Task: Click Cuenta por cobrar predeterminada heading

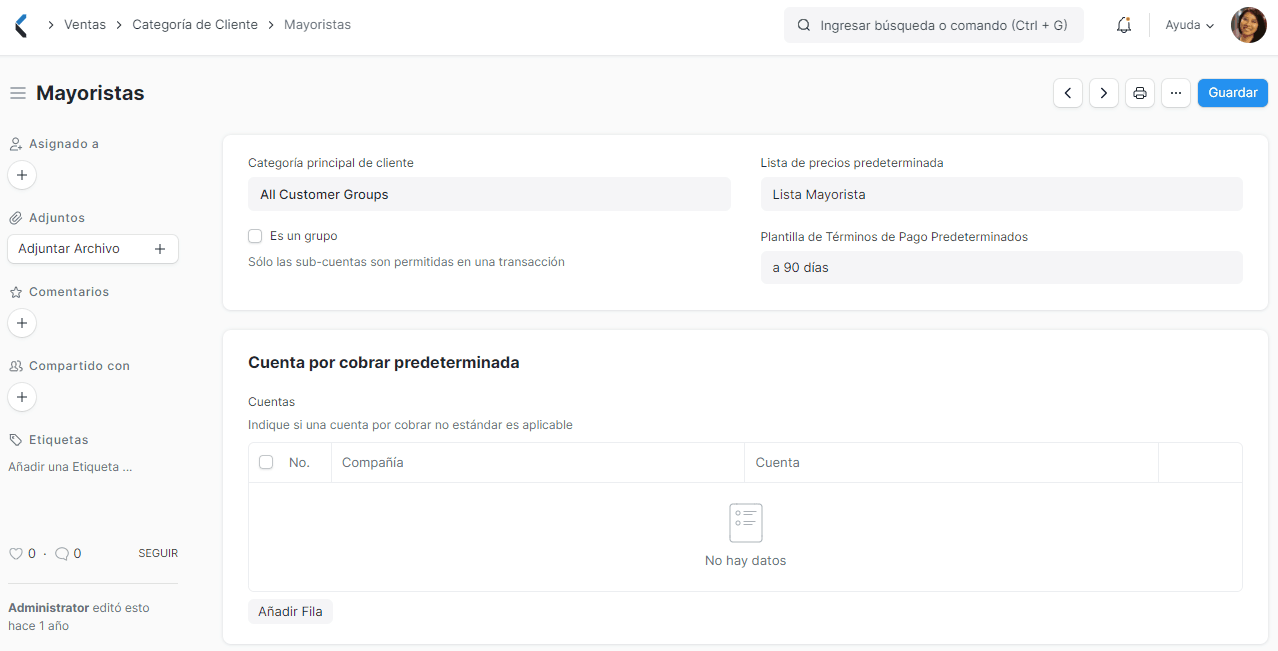Action: pos(384,362)
